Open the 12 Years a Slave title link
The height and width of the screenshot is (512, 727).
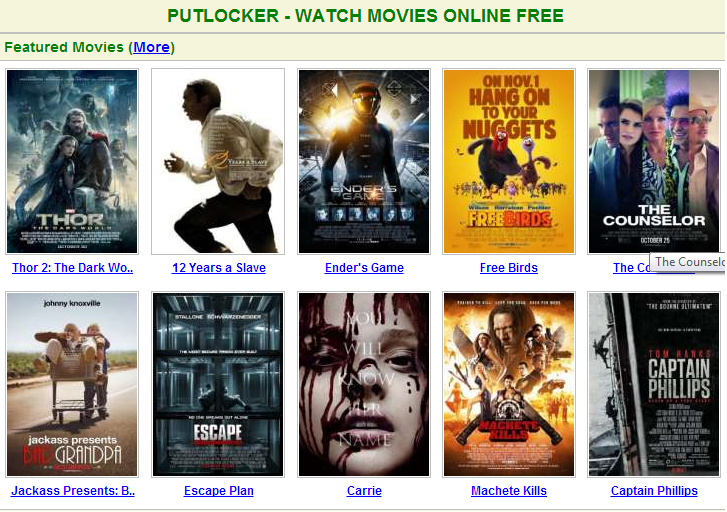click(x=219, y=268)
